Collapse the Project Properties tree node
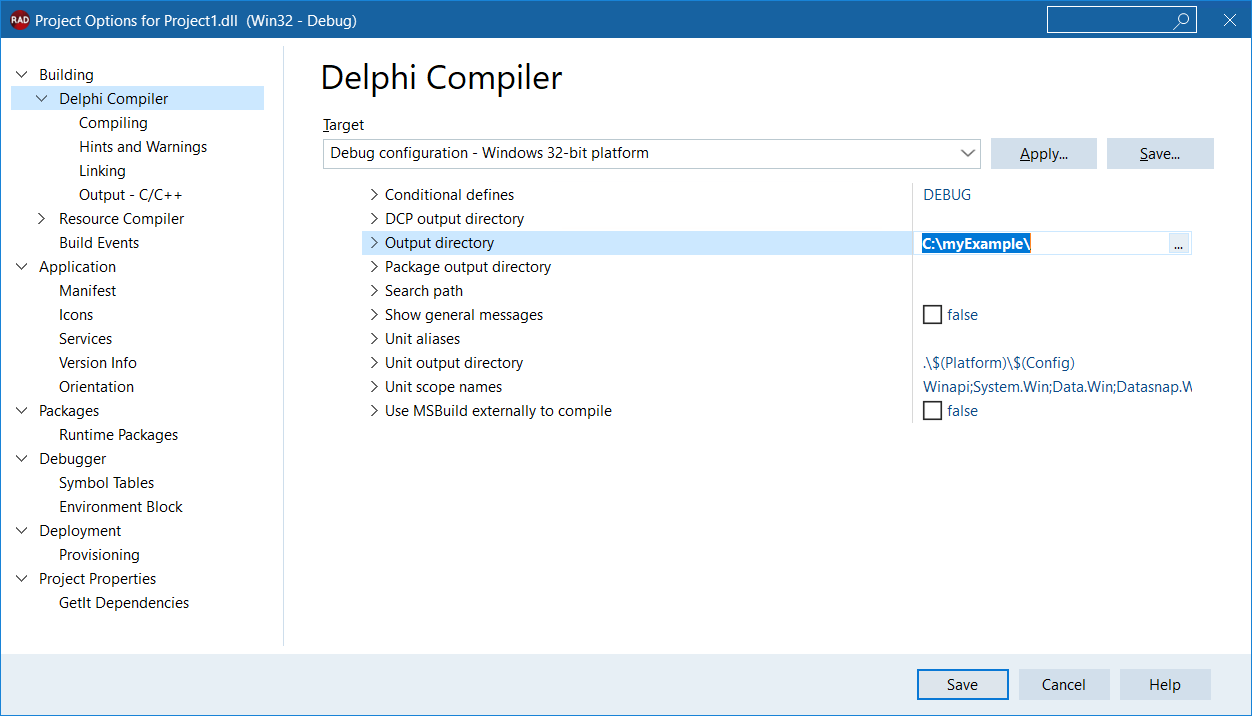1252x716 pixels. [x=22, y=579]
